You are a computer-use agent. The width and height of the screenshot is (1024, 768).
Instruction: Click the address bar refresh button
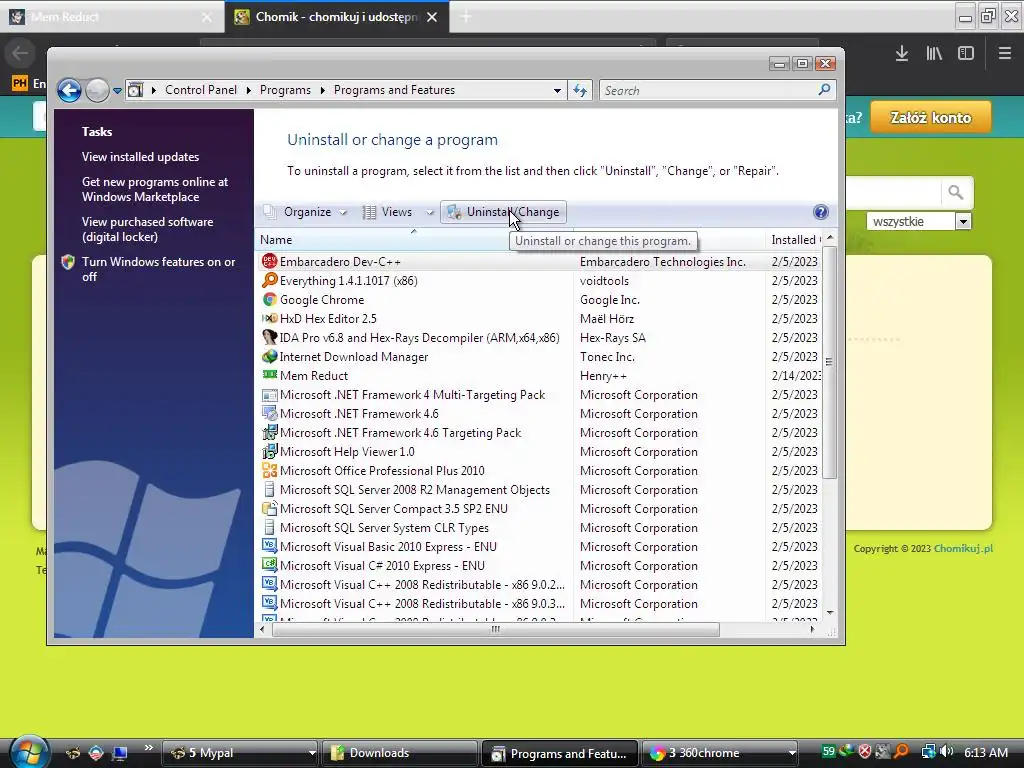[x=580, y=91]
